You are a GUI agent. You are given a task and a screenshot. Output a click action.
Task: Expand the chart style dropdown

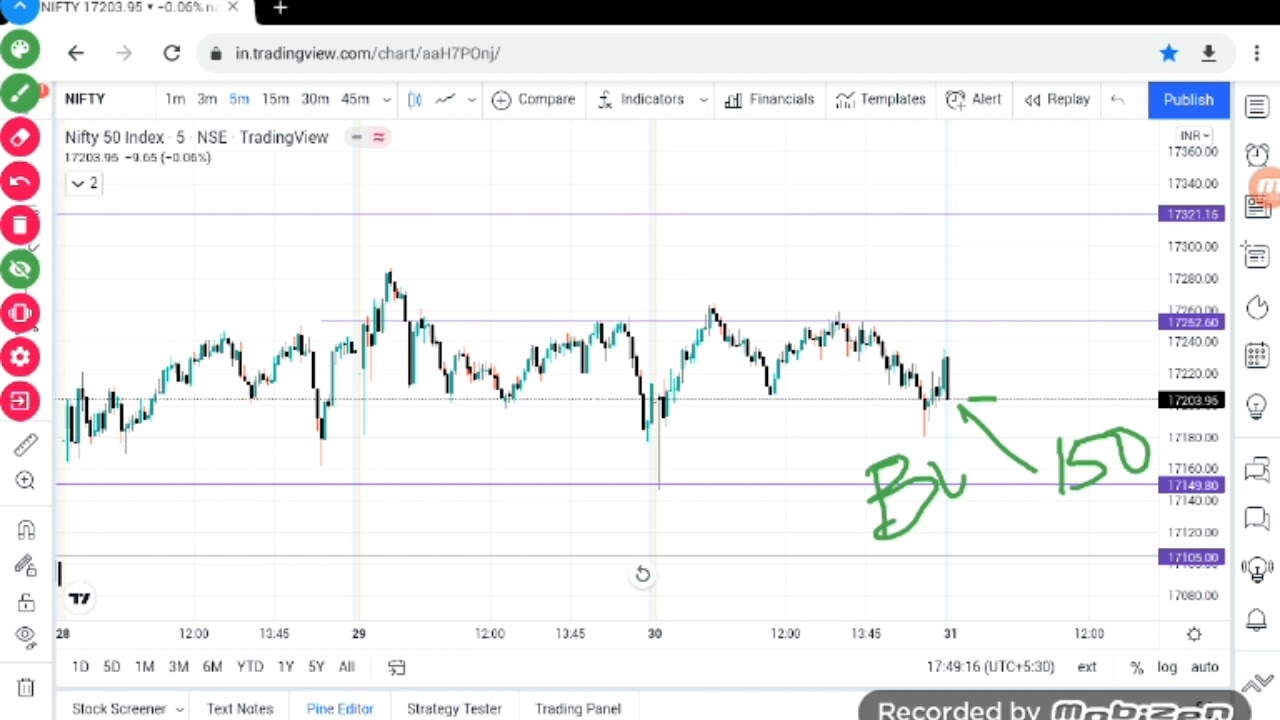click(471, 100)
